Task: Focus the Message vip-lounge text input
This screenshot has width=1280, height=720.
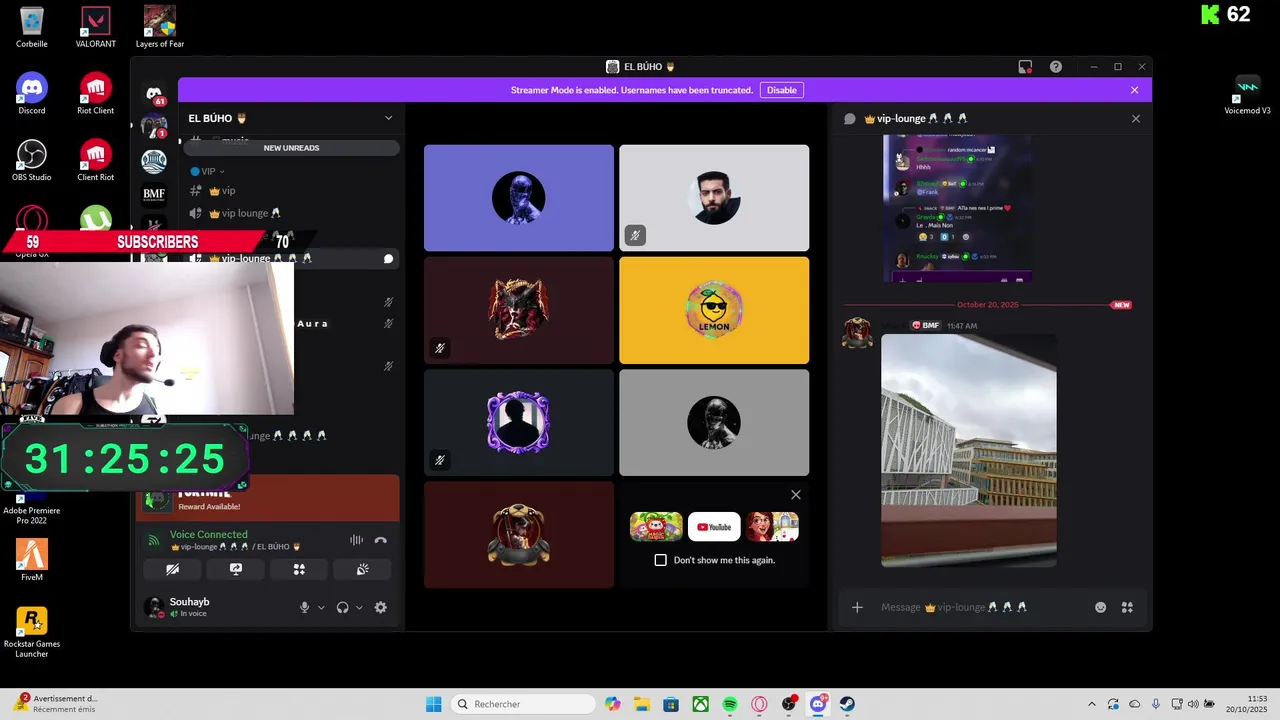Action: pos(980,607)
